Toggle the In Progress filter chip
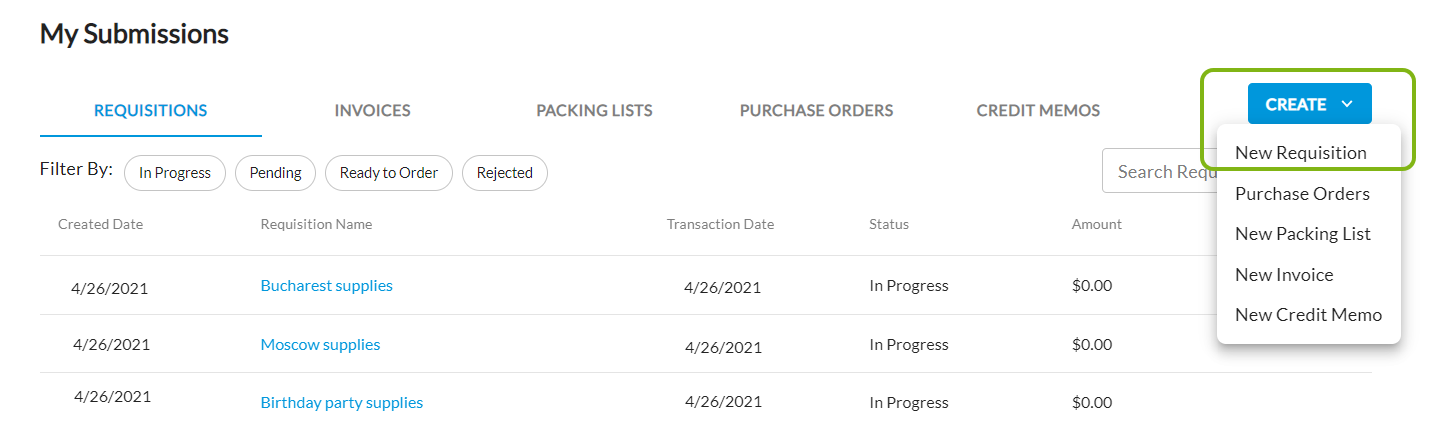This screenshot has height=421, width=1441. point(175,173)
